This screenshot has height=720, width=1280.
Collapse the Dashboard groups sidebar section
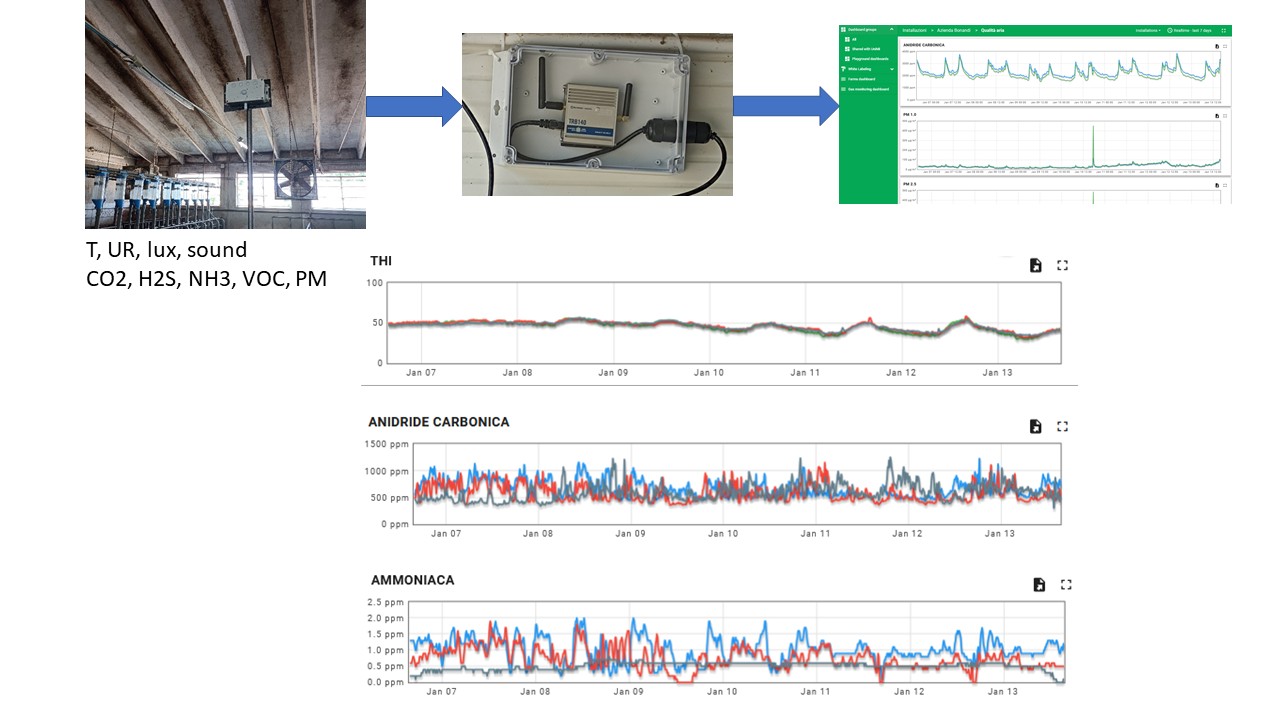892,29
